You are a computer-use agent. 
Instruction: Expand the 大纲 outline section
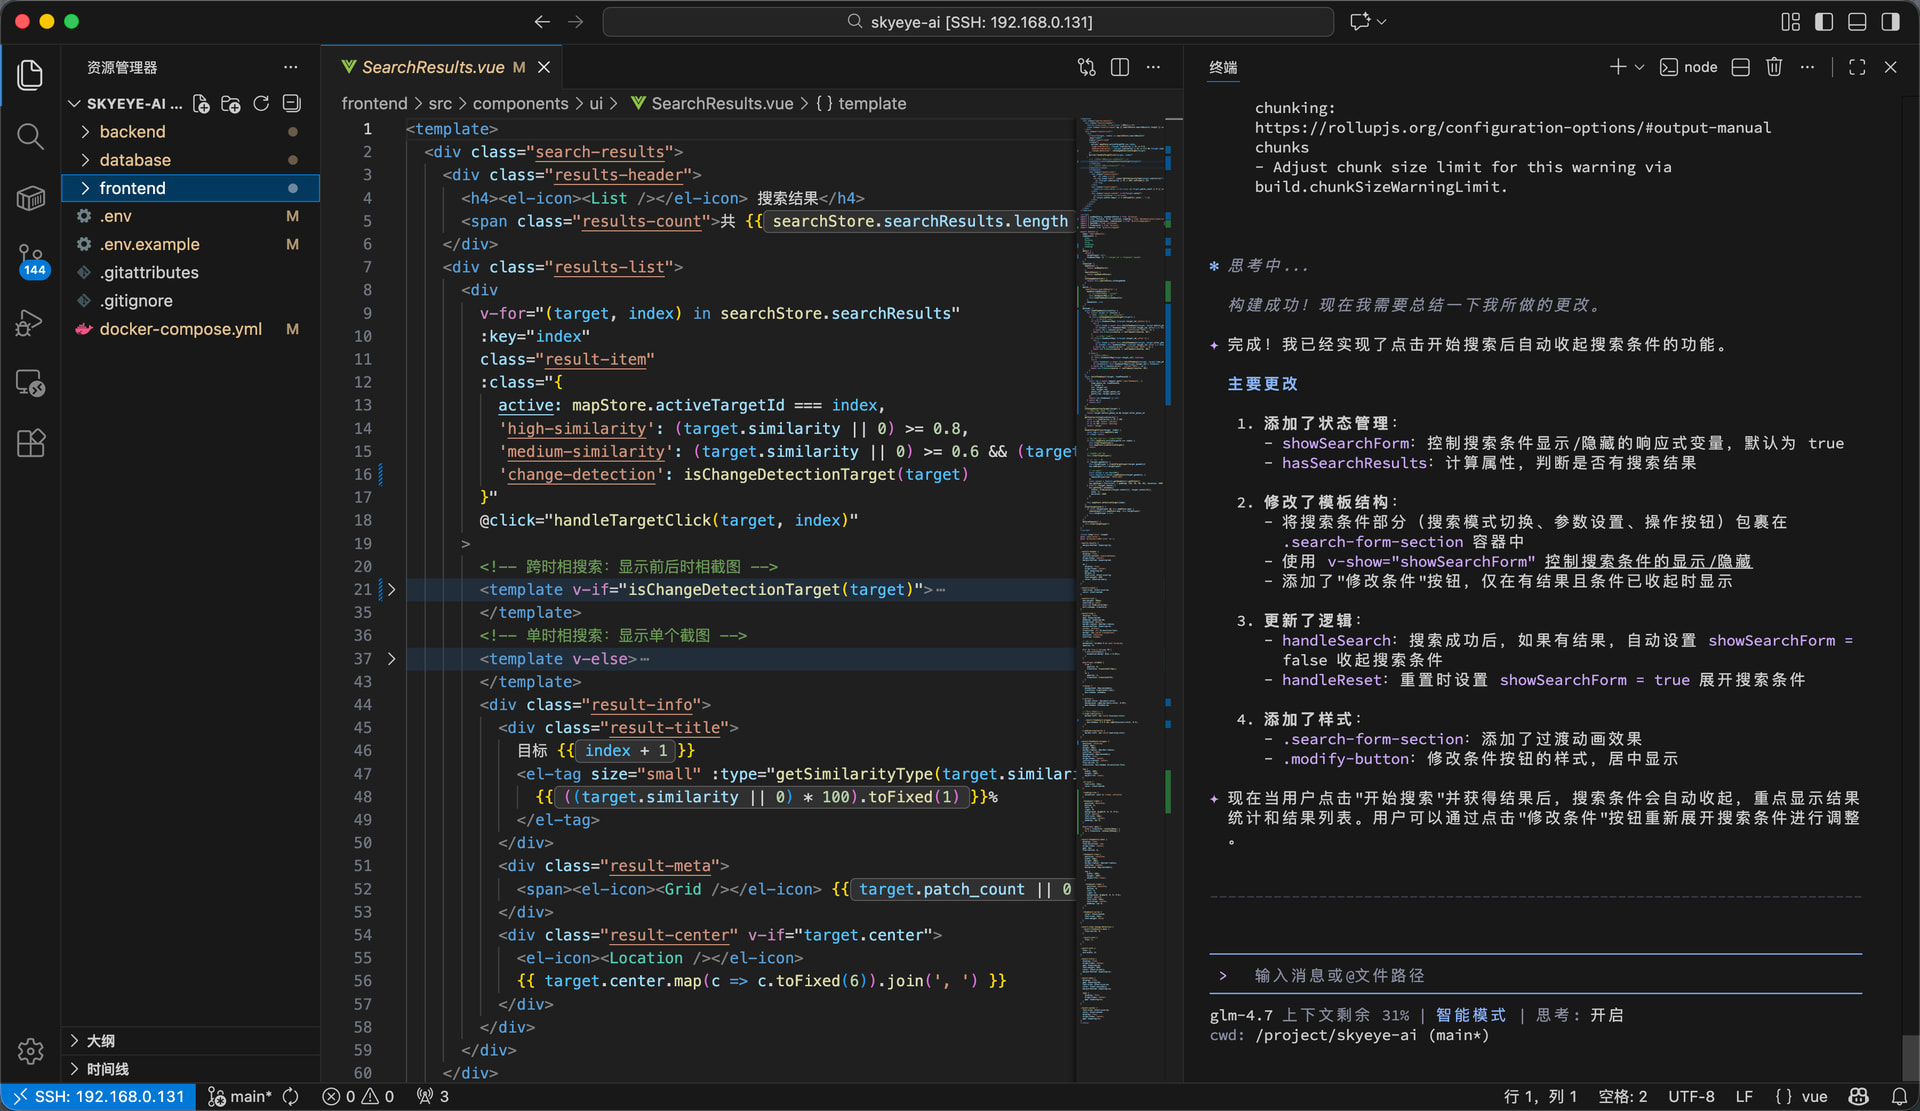(100, 1041)
